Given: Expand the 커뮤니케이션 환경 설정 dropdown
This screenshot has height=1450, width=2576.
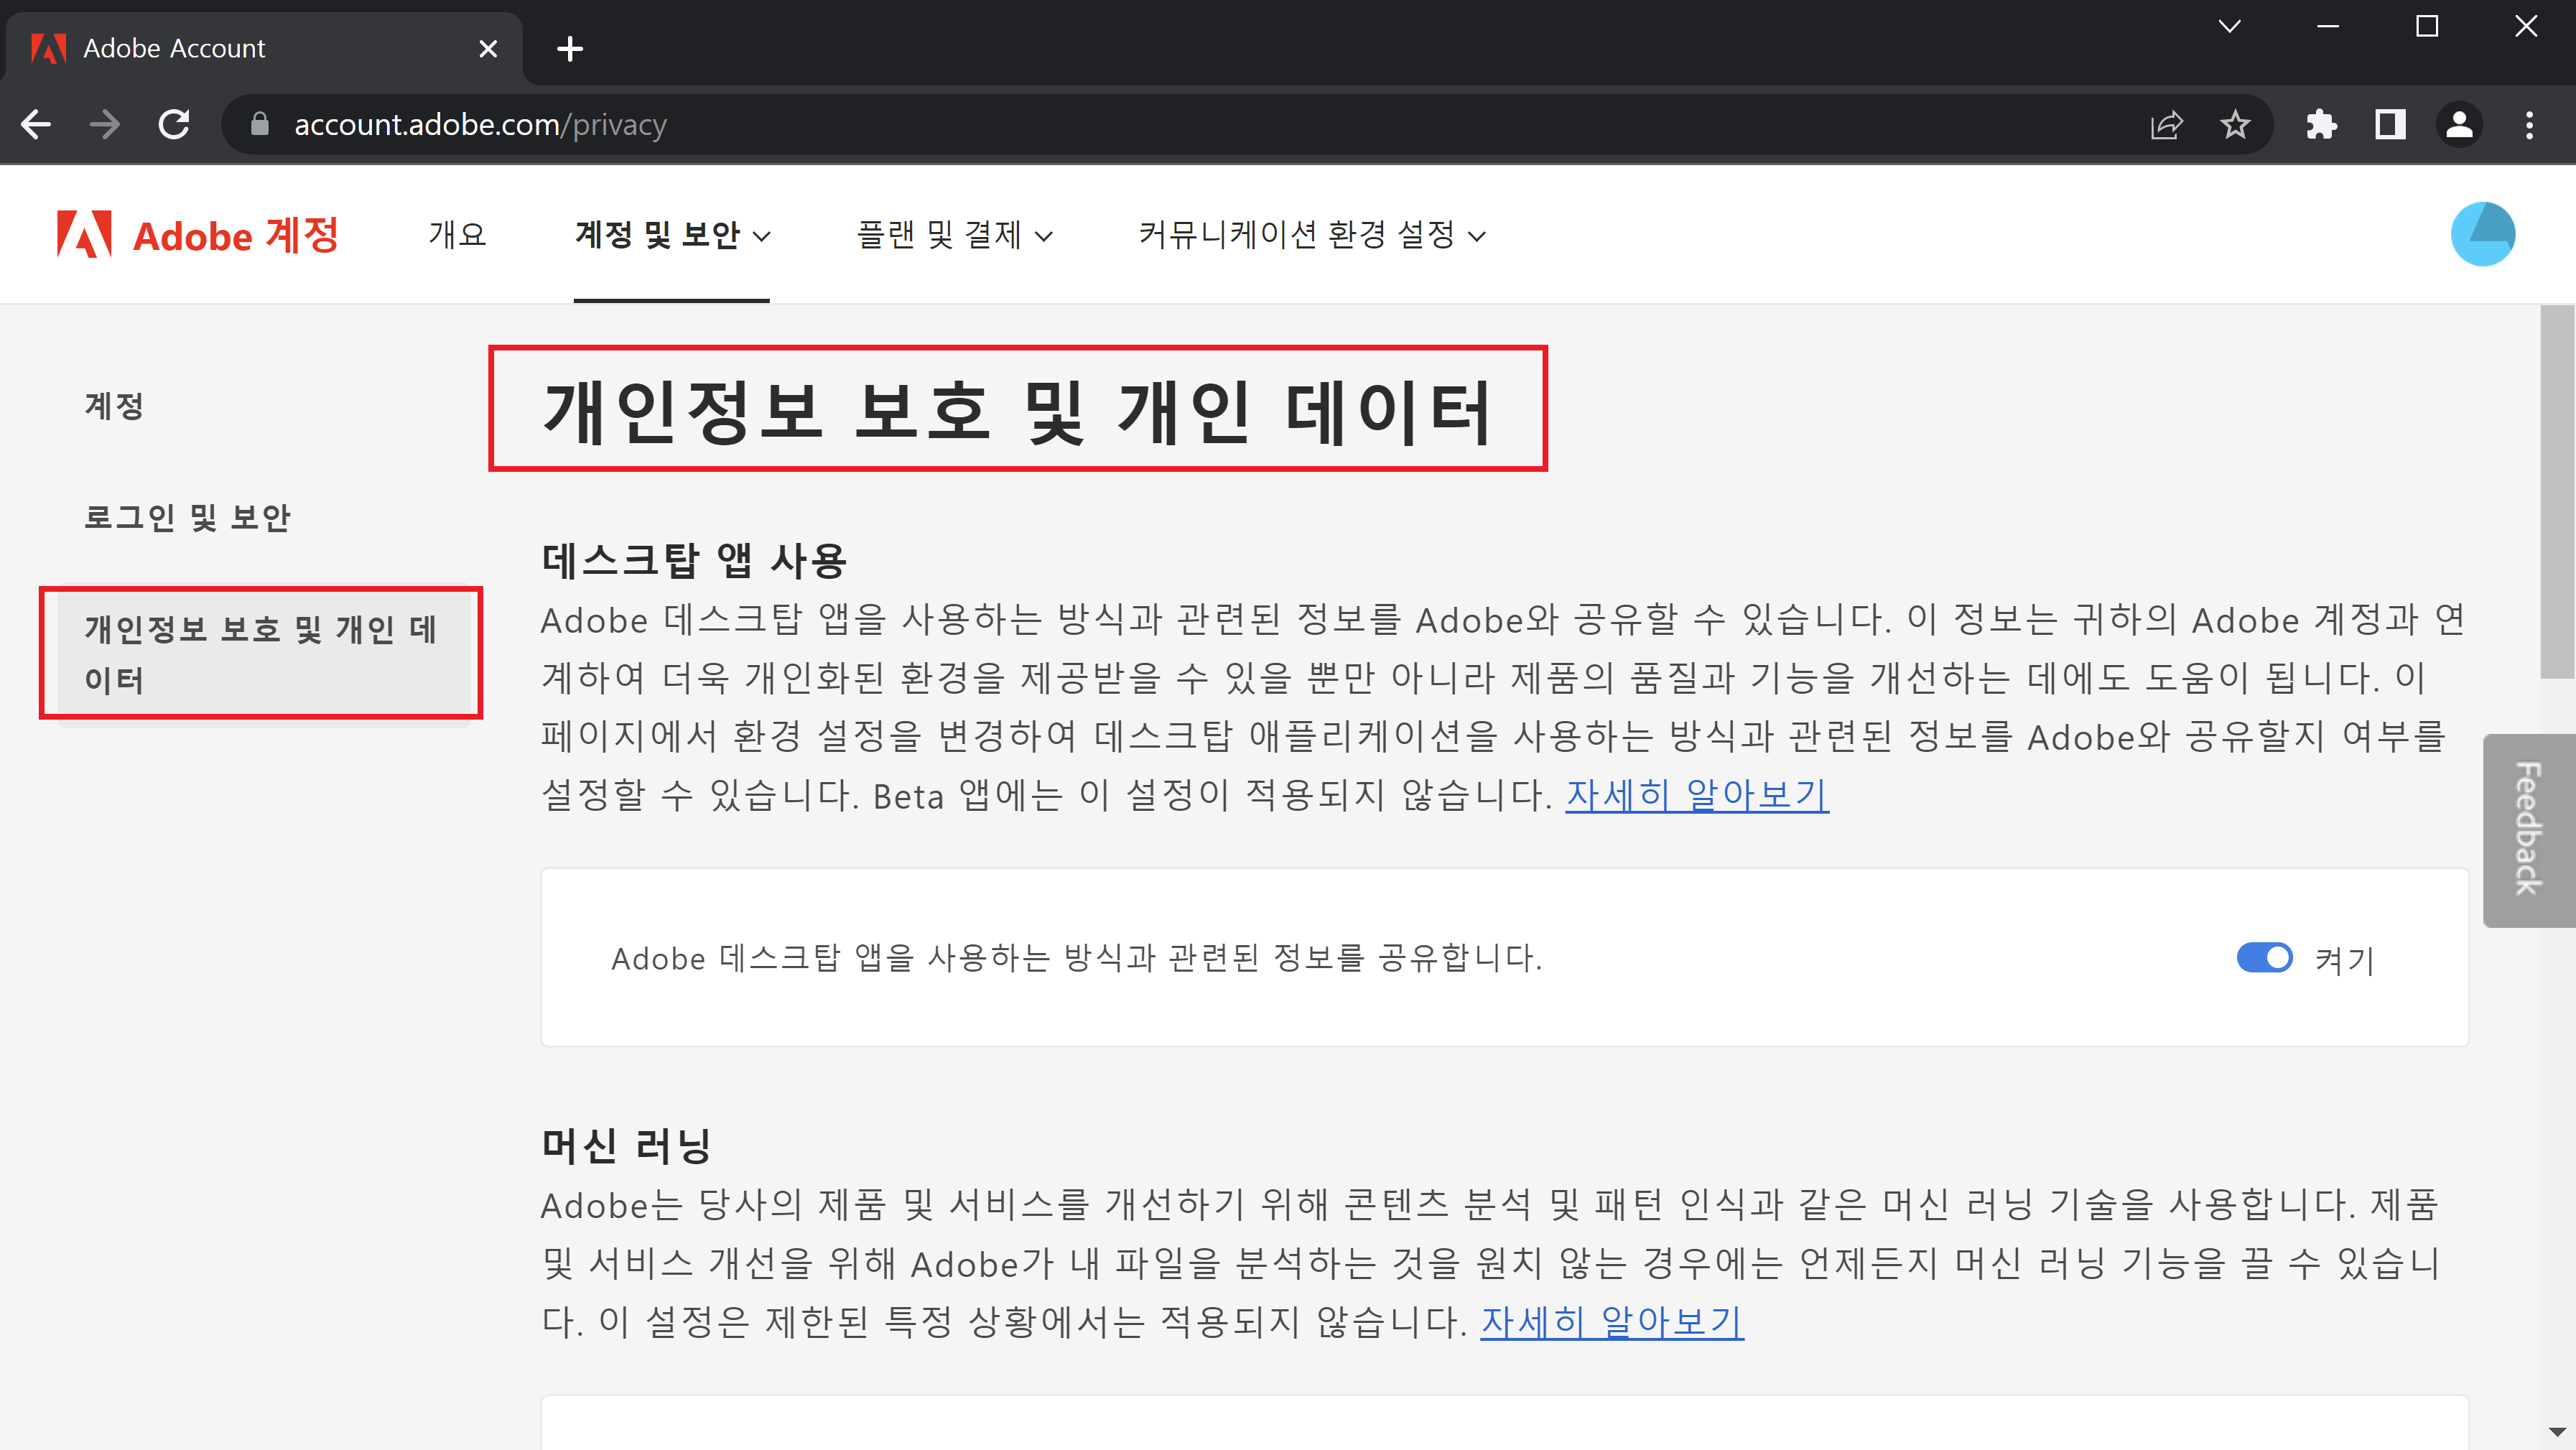Looking at the screenshot, I should click(x=1311, y=236).
